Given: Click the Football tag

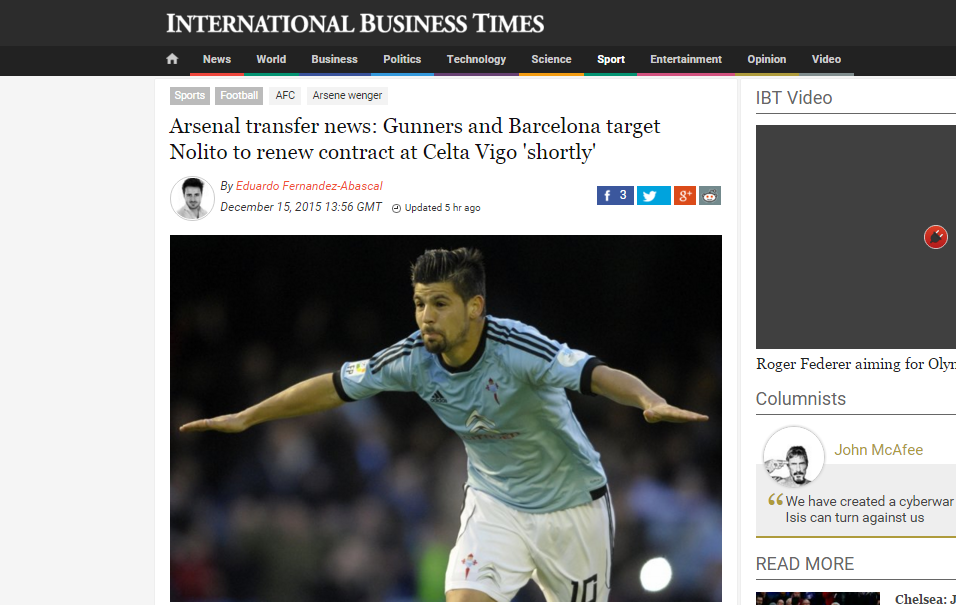Looking at the screenshot, I should [239, 96].
